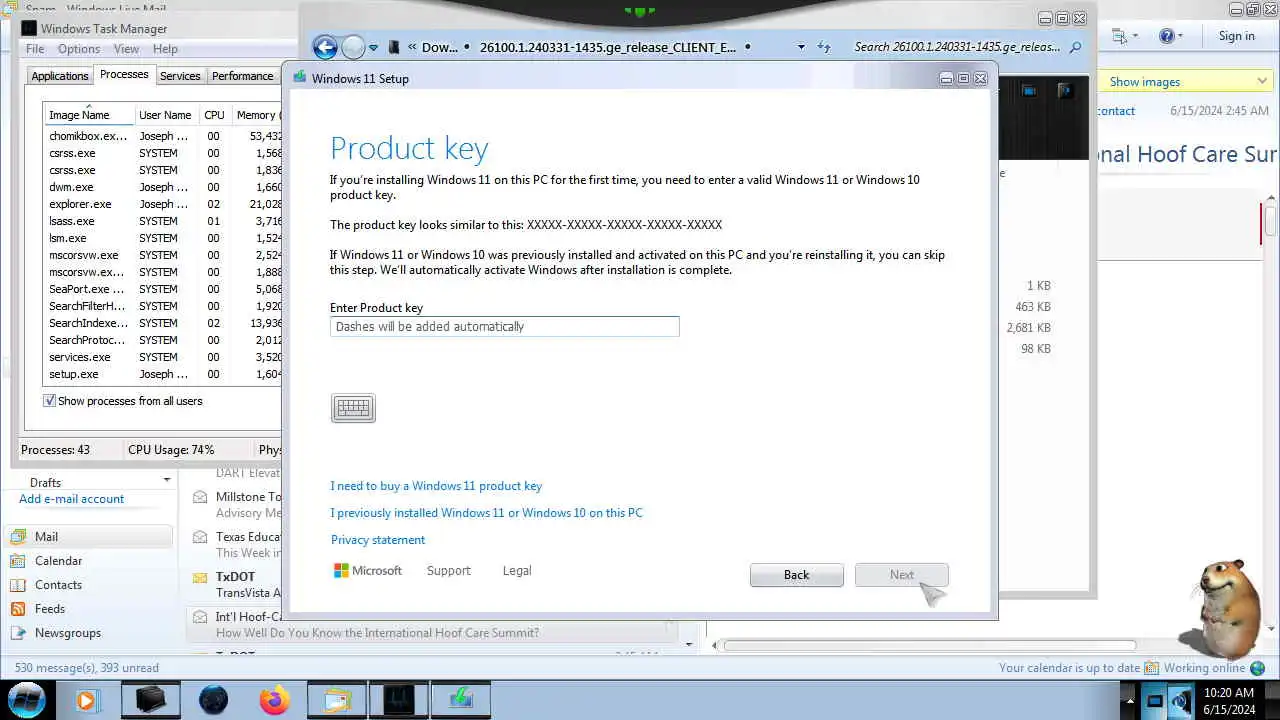Click the Microsoft logo in Setup footer

click(367, 571)
